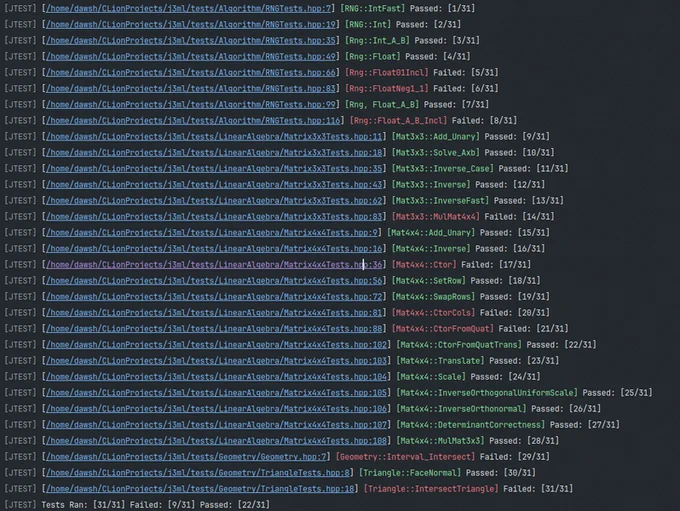Open the Matrix4x4Tests.hpp:16 file link

pos(215,249)
